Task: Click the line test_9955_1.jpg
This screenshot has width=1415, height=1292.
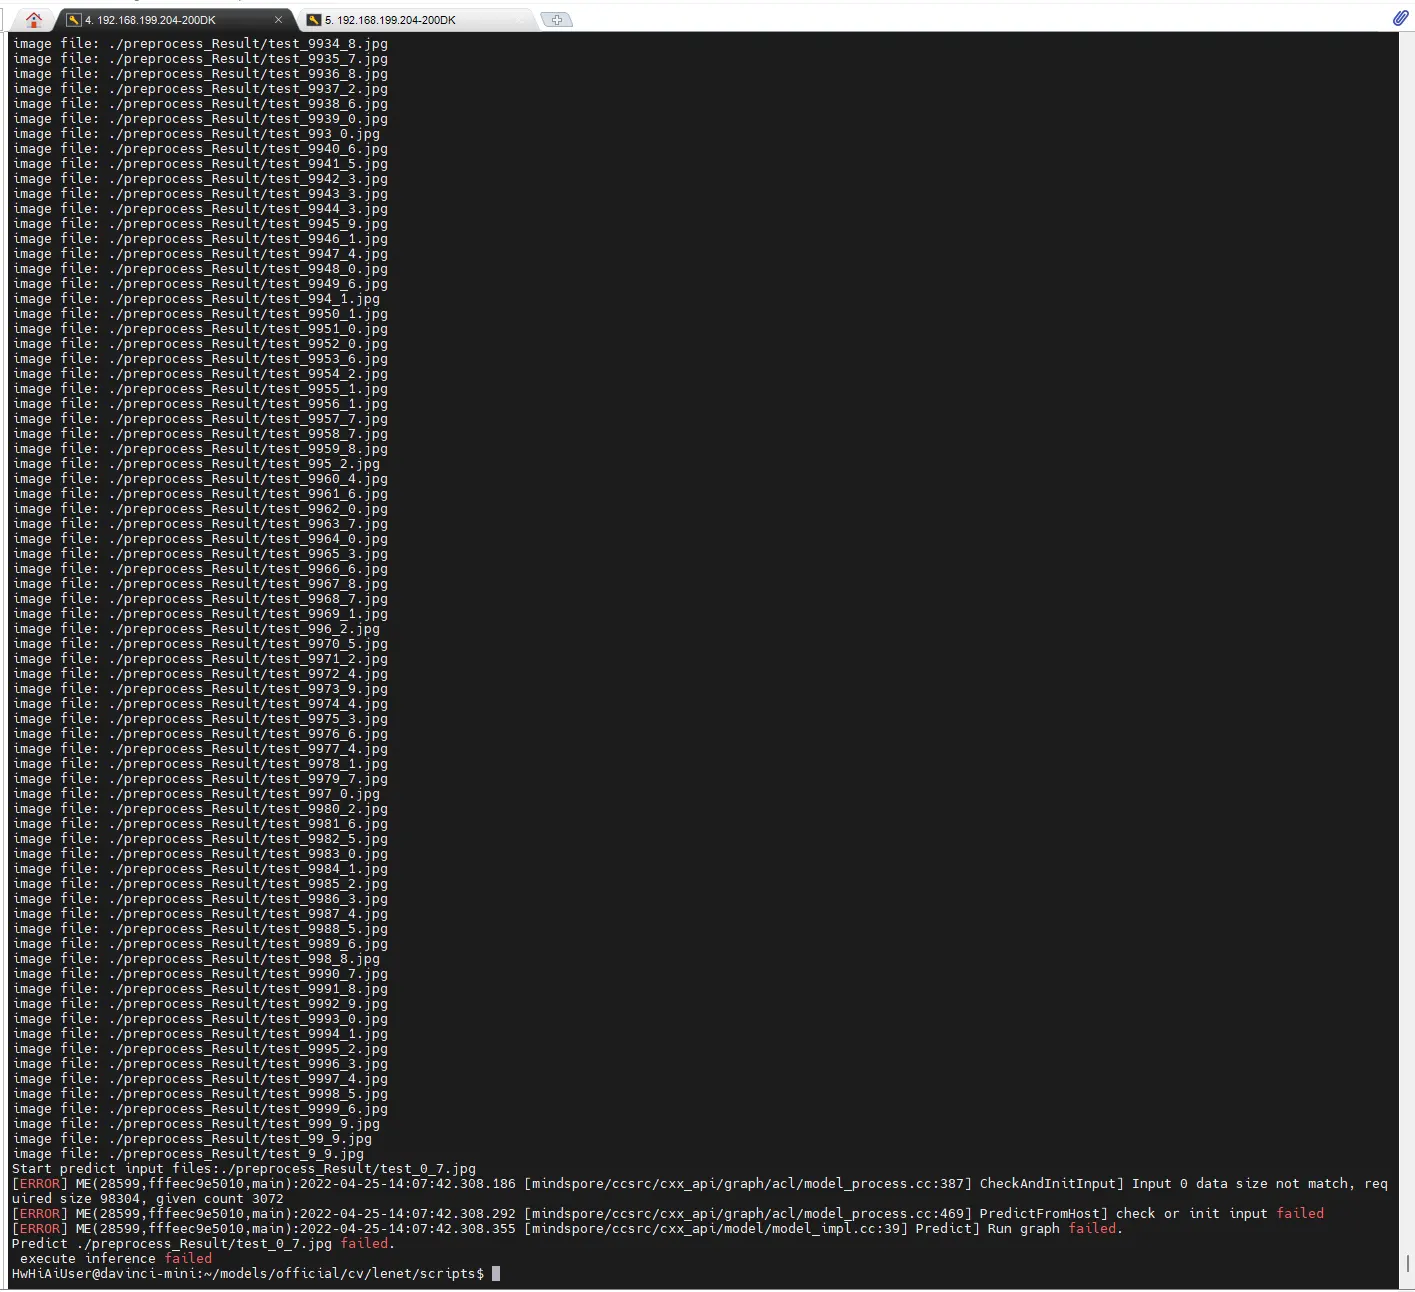Action: [200, 388]
